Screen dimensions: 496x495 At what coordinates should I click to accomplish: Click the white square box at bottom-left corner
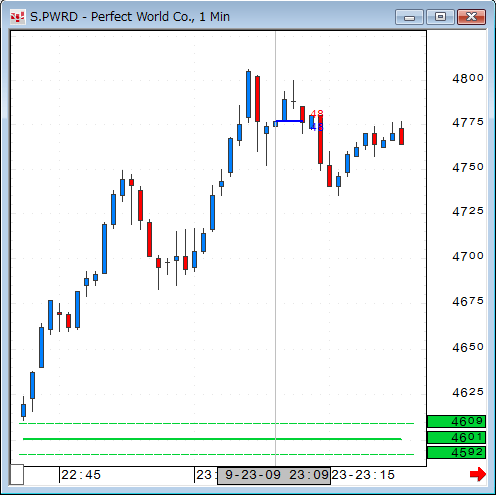coord(17,474)
